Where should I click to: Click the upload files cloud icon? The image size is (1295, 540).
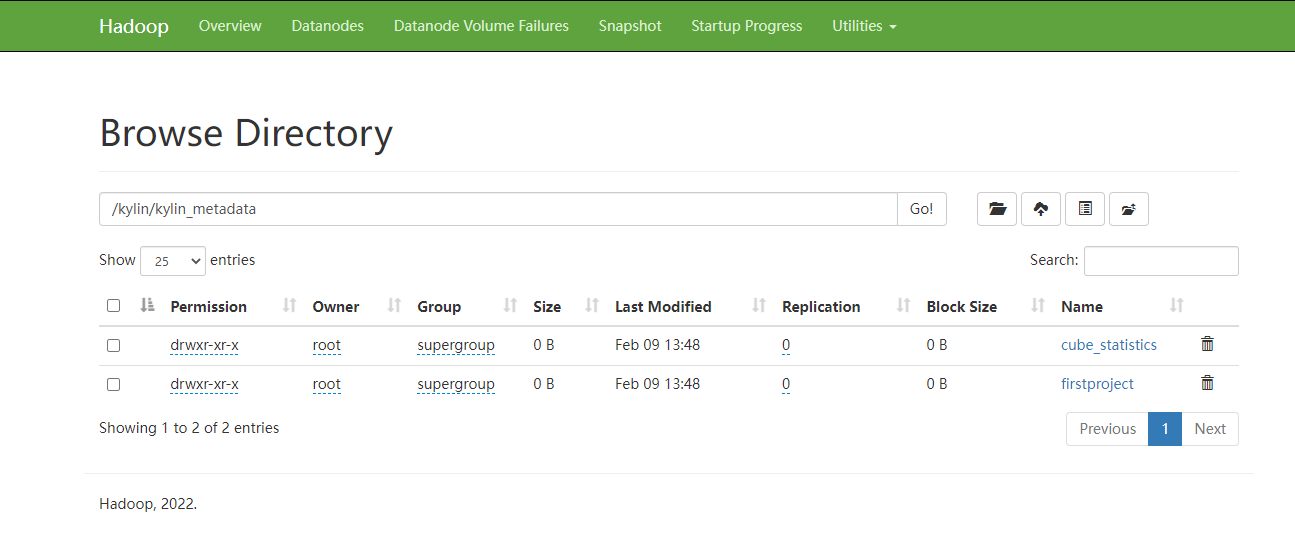pyautogui.click(x=1041, y=209)
